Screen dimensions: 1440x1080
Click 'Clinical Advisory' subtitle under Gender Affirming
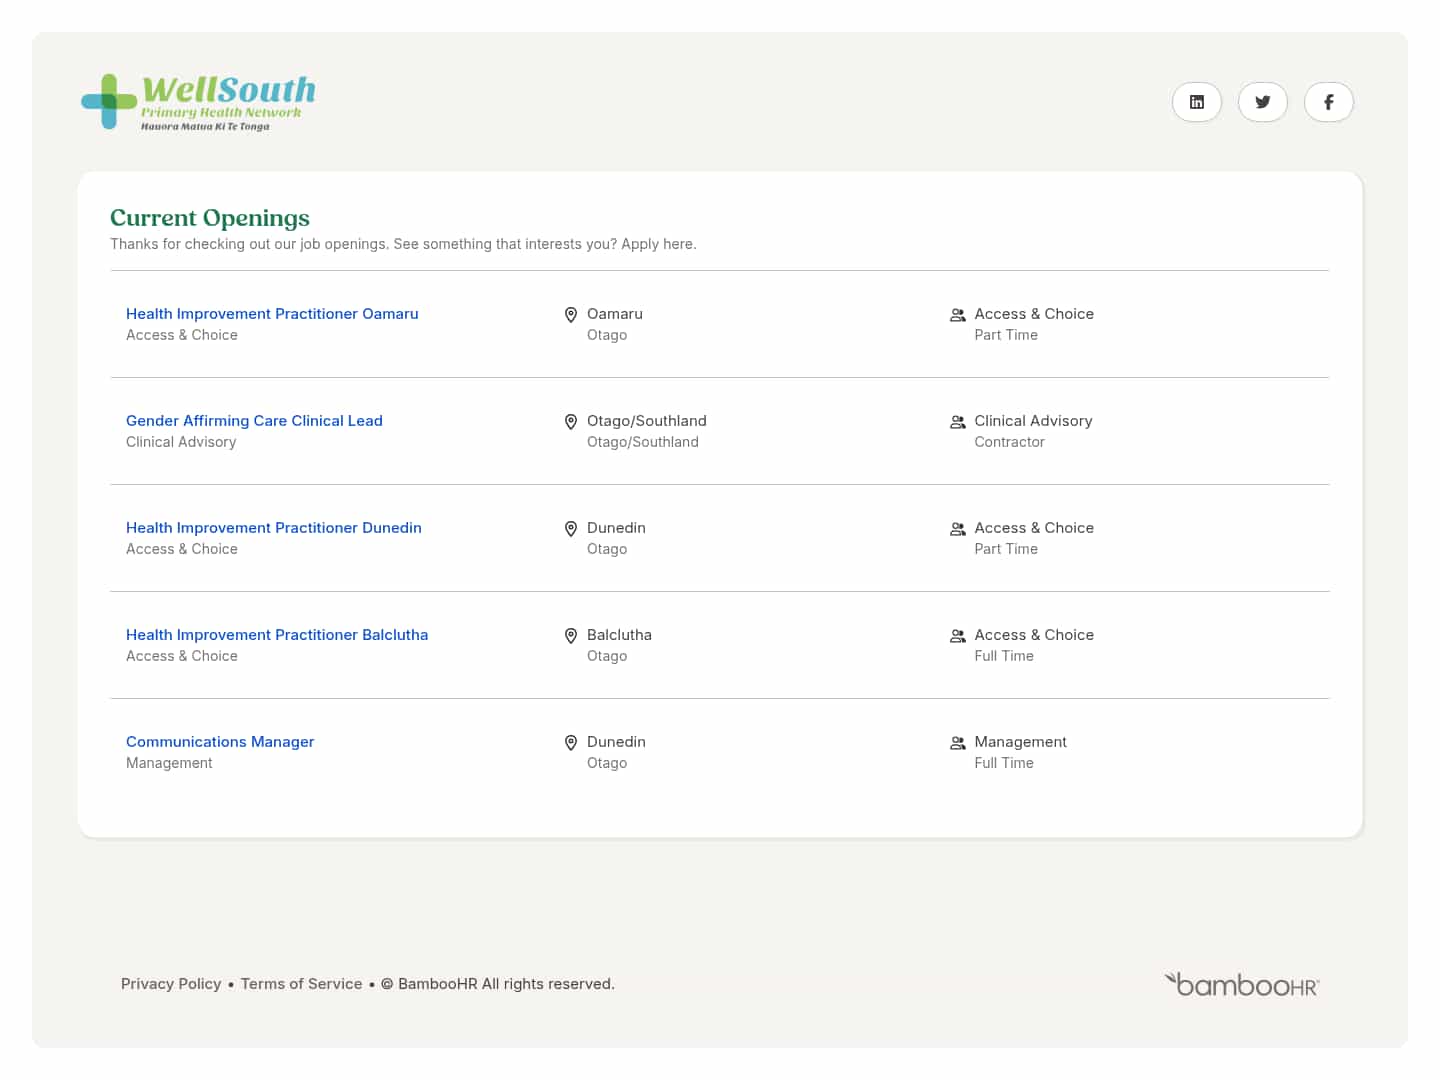point(181,442)
